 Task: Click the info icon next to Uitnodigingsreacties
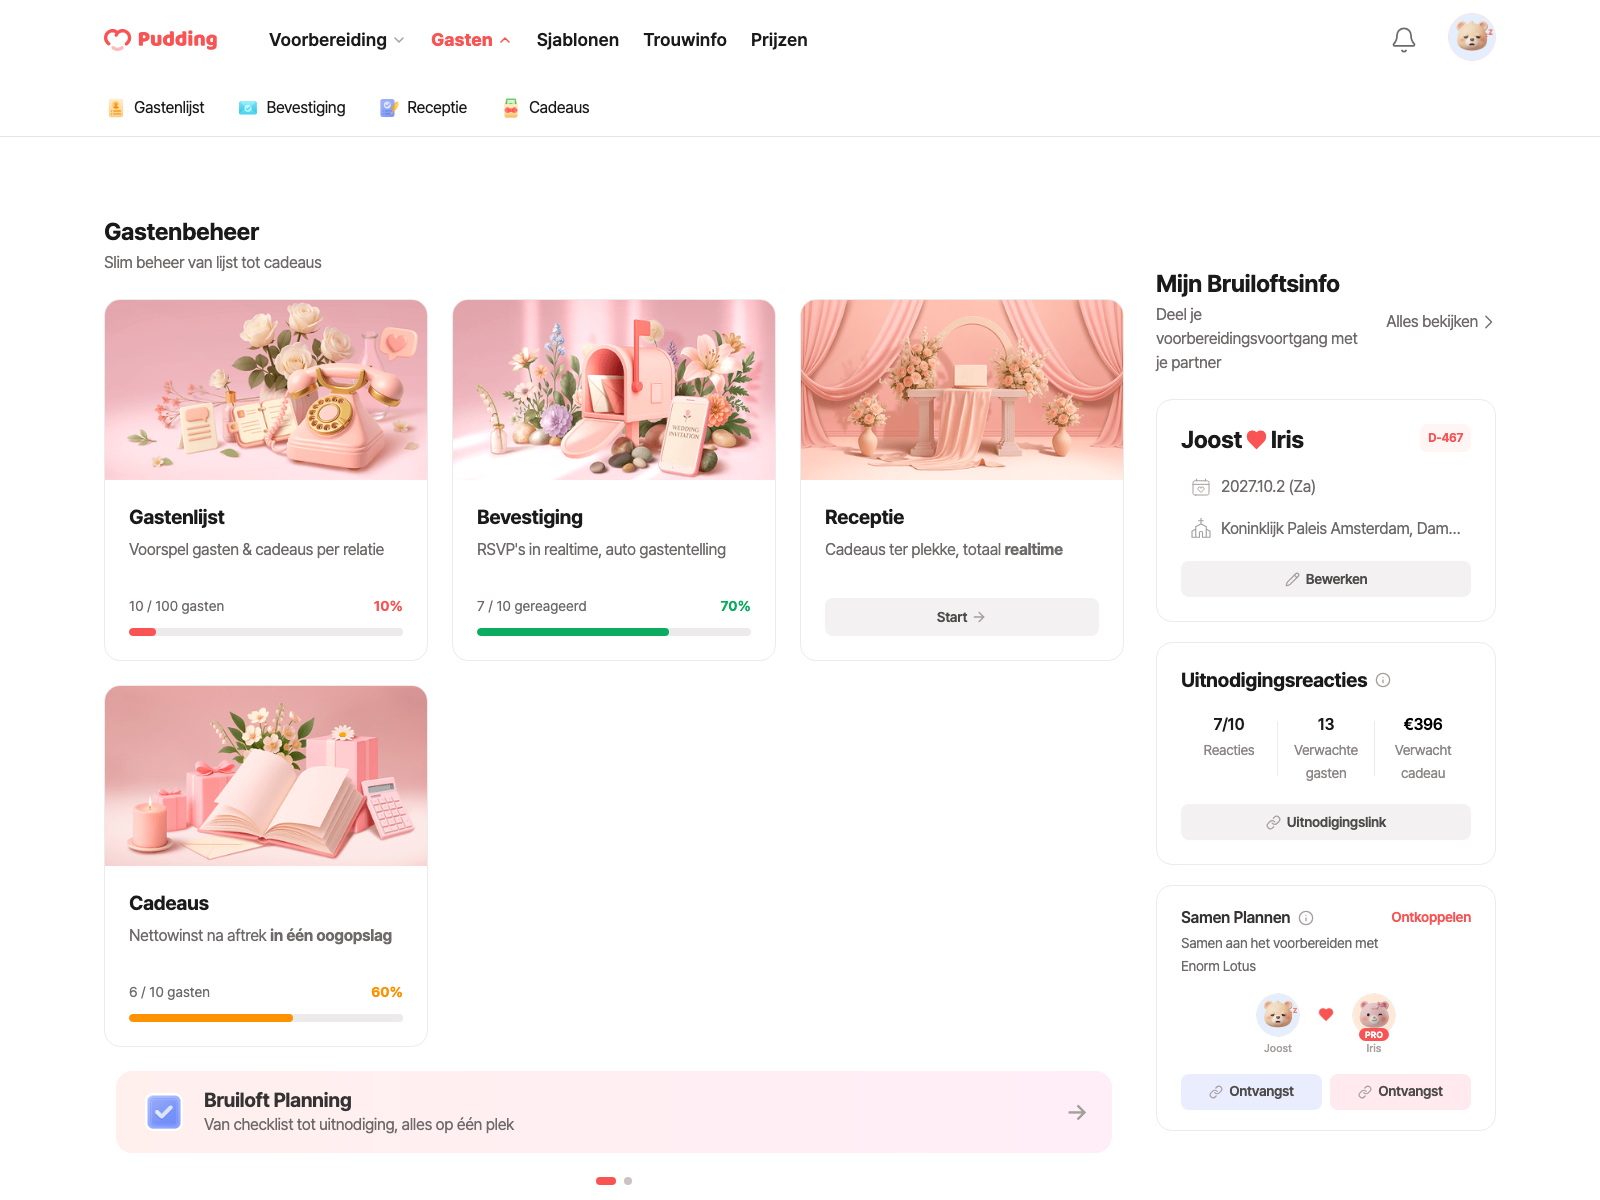point(1383,680)
